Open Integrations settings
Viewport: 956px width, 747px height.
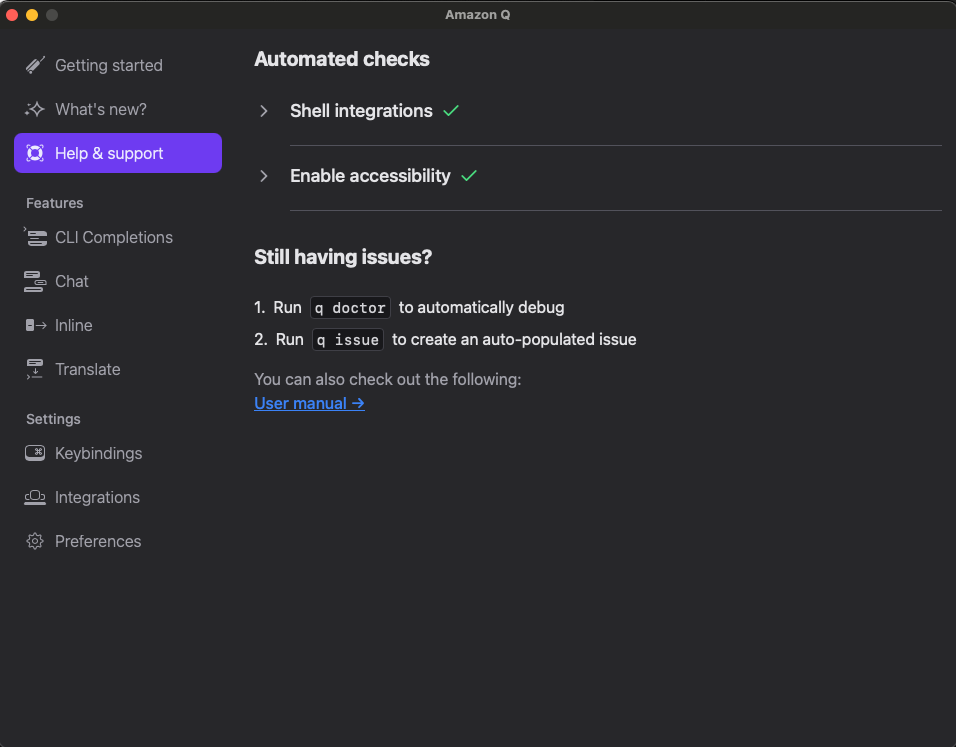click(x=118, y=498)
